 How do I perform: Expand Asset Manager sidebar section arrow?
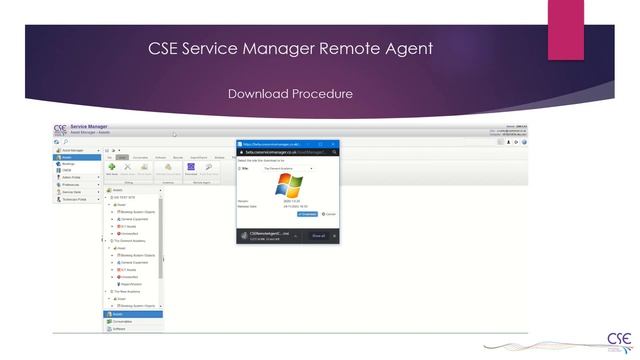98,151
